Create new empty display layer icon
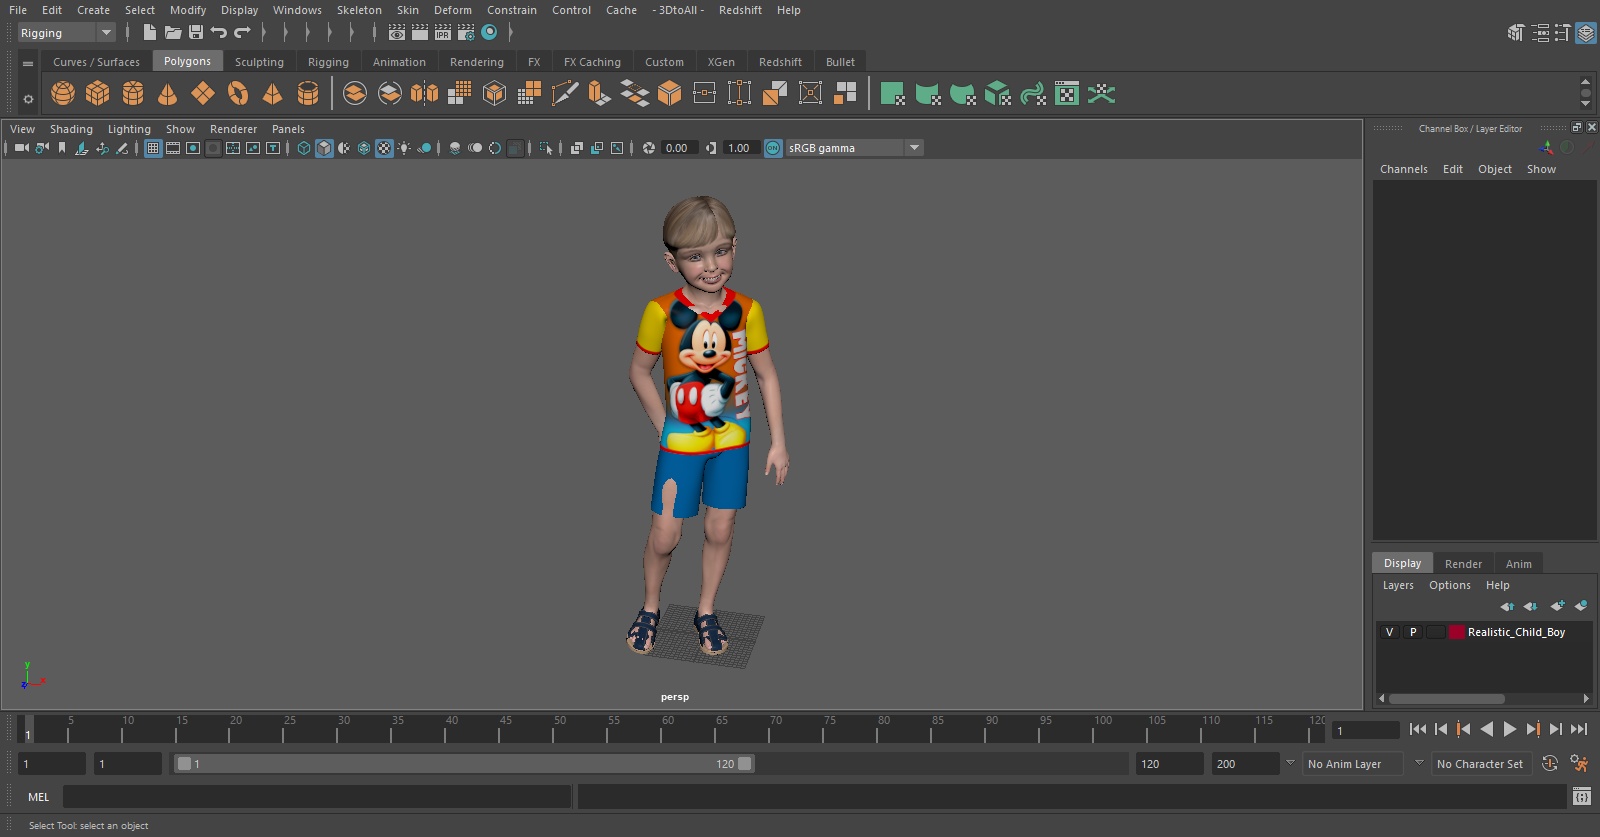Screen dimensions: 1600x837 coord(1558,606)
